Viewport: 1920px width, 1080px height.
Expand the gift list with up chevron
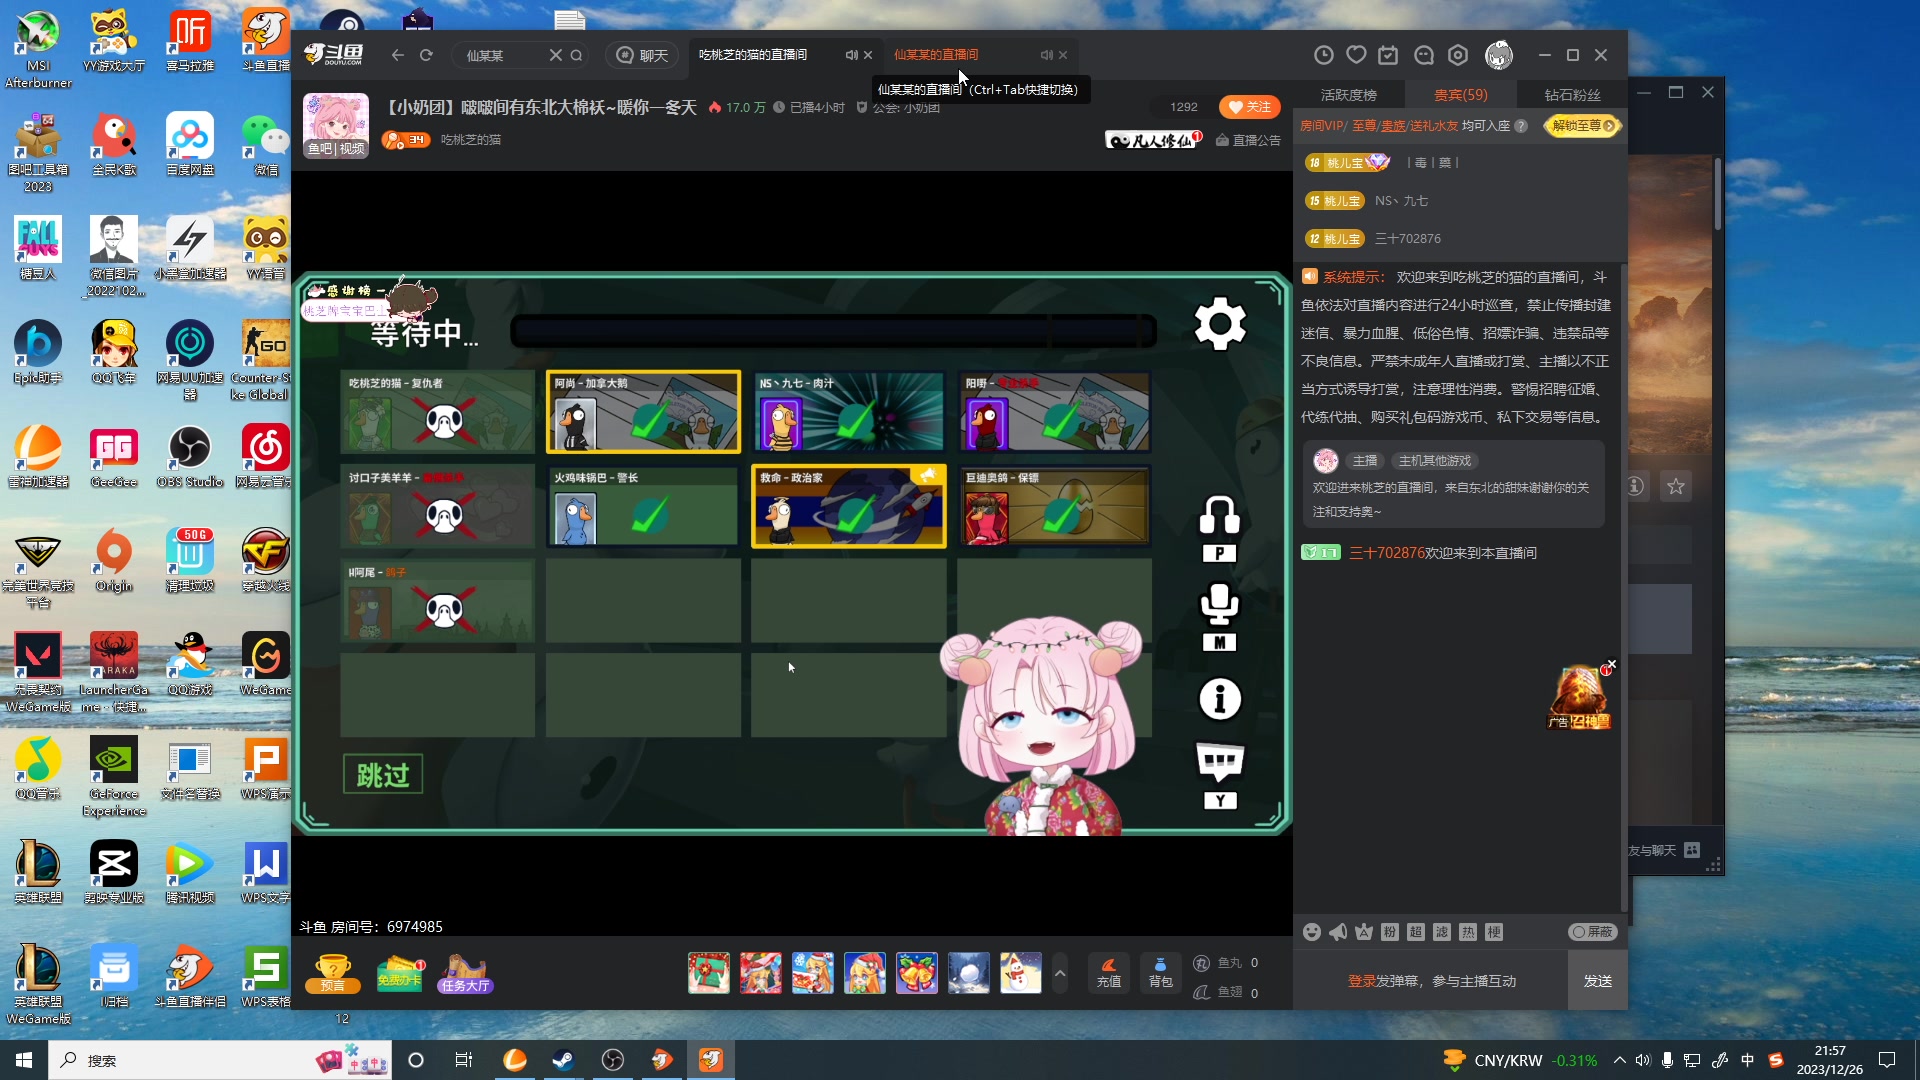pos(1060,973)
